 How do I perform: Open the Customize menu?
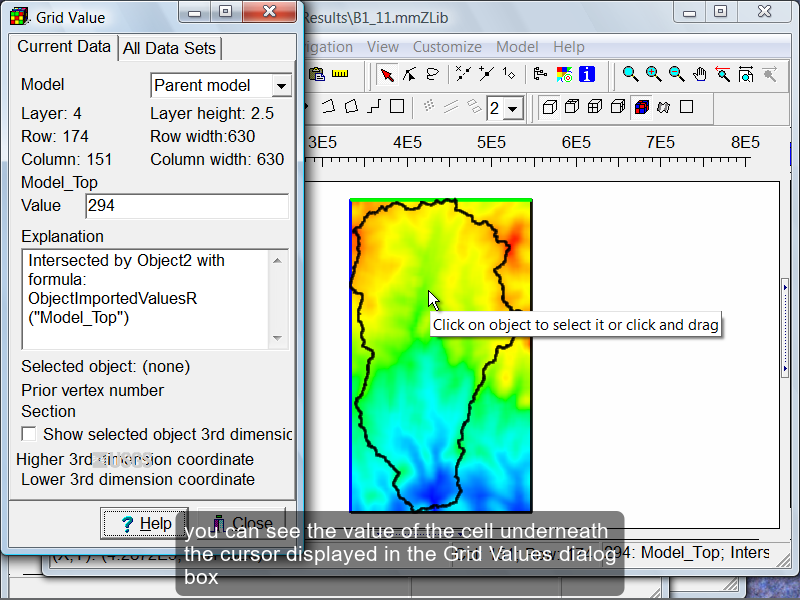[447, 47]
